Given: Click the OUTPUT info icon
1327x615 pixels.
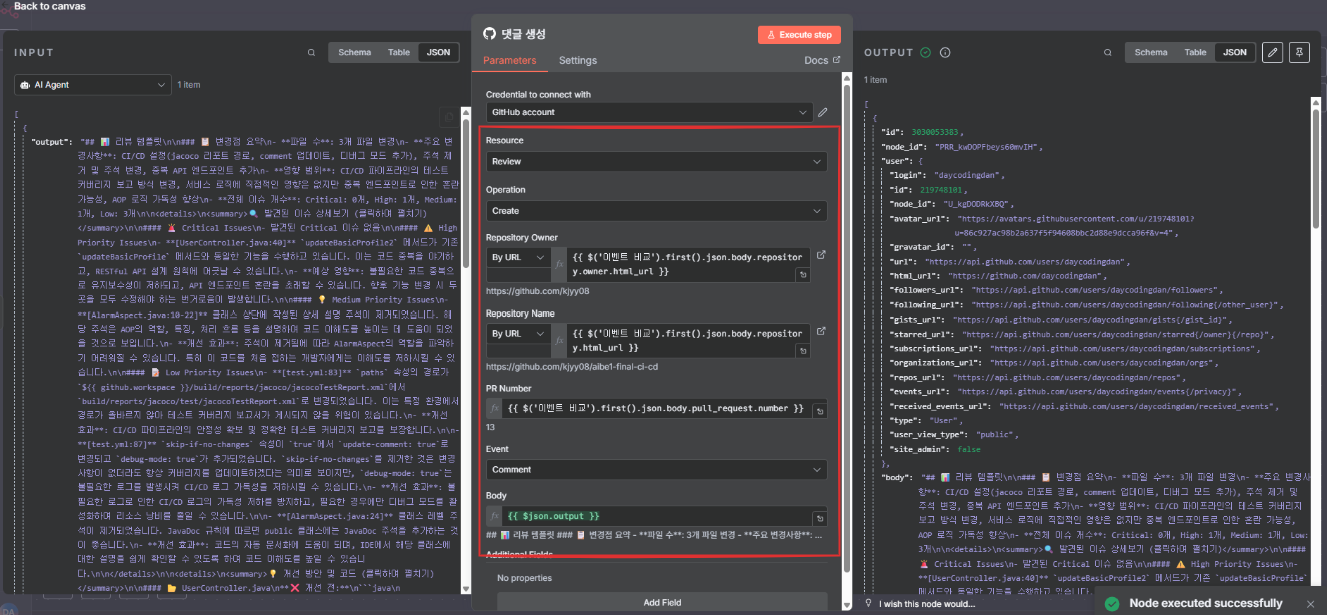Looking at the screenshot, I should coord(945,53).
